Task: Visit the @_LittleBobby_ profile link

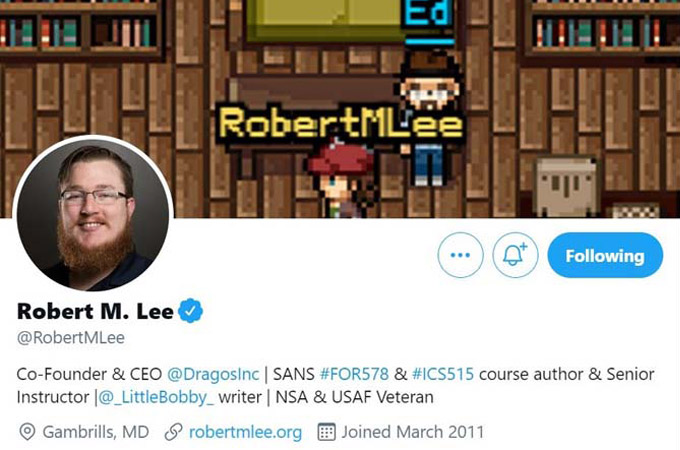Action: click(x=156, y=397)
